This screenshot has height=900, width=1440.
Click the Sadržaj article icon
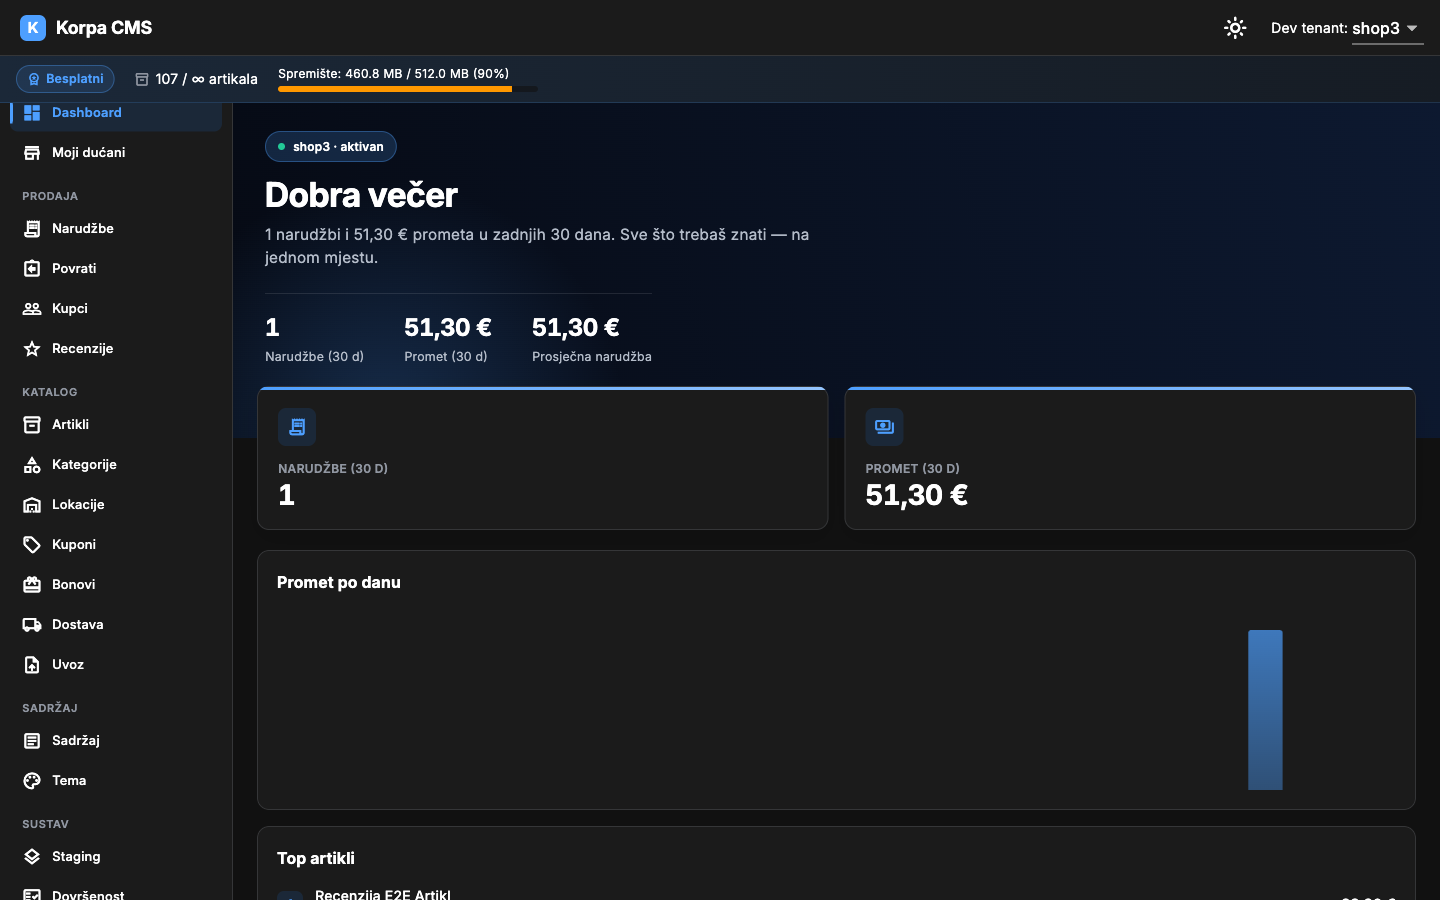coord(32,741)
